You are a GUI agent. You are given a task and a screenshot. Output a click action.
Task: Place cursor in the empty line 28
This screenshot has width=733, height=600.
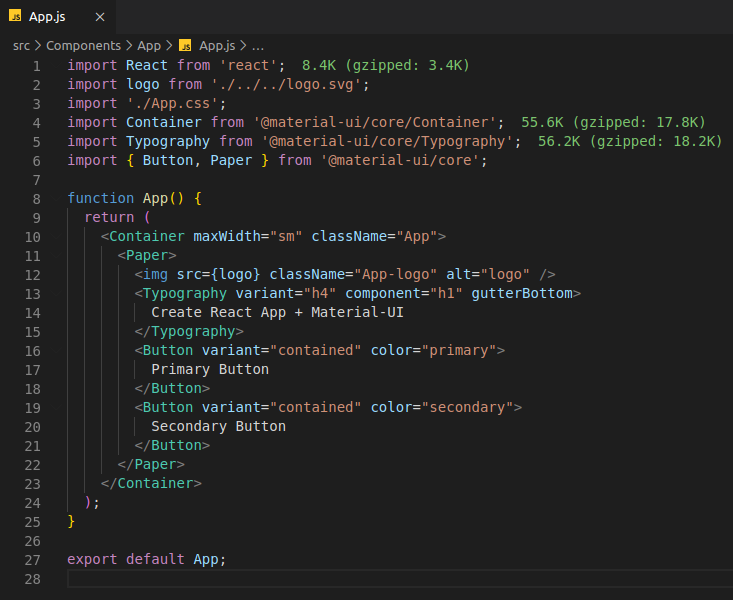(400, 578)
